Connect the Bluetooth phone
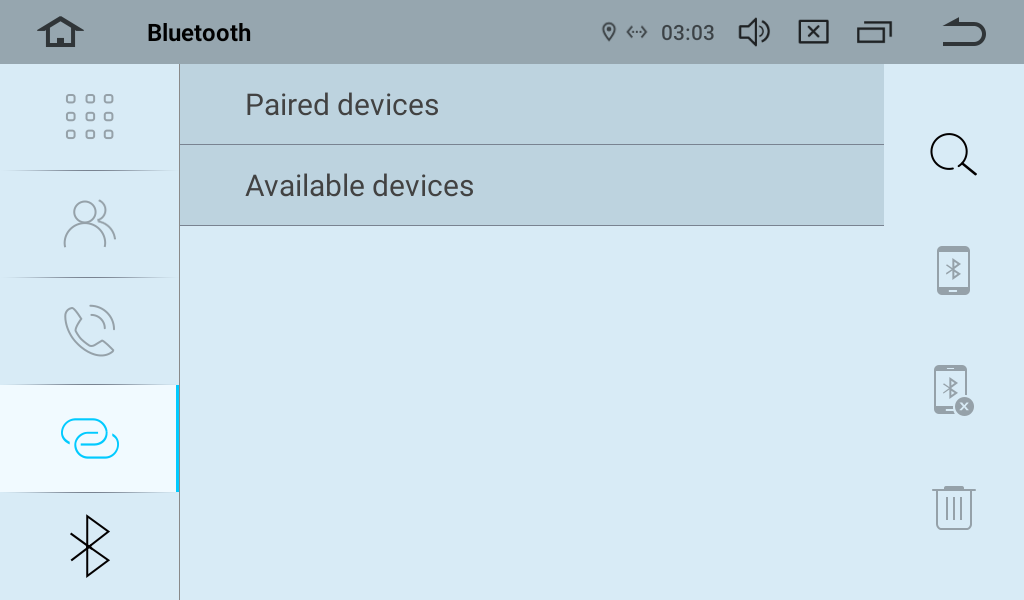The width and height of the screenshot is (1024, 600). (x=953, y=270)
